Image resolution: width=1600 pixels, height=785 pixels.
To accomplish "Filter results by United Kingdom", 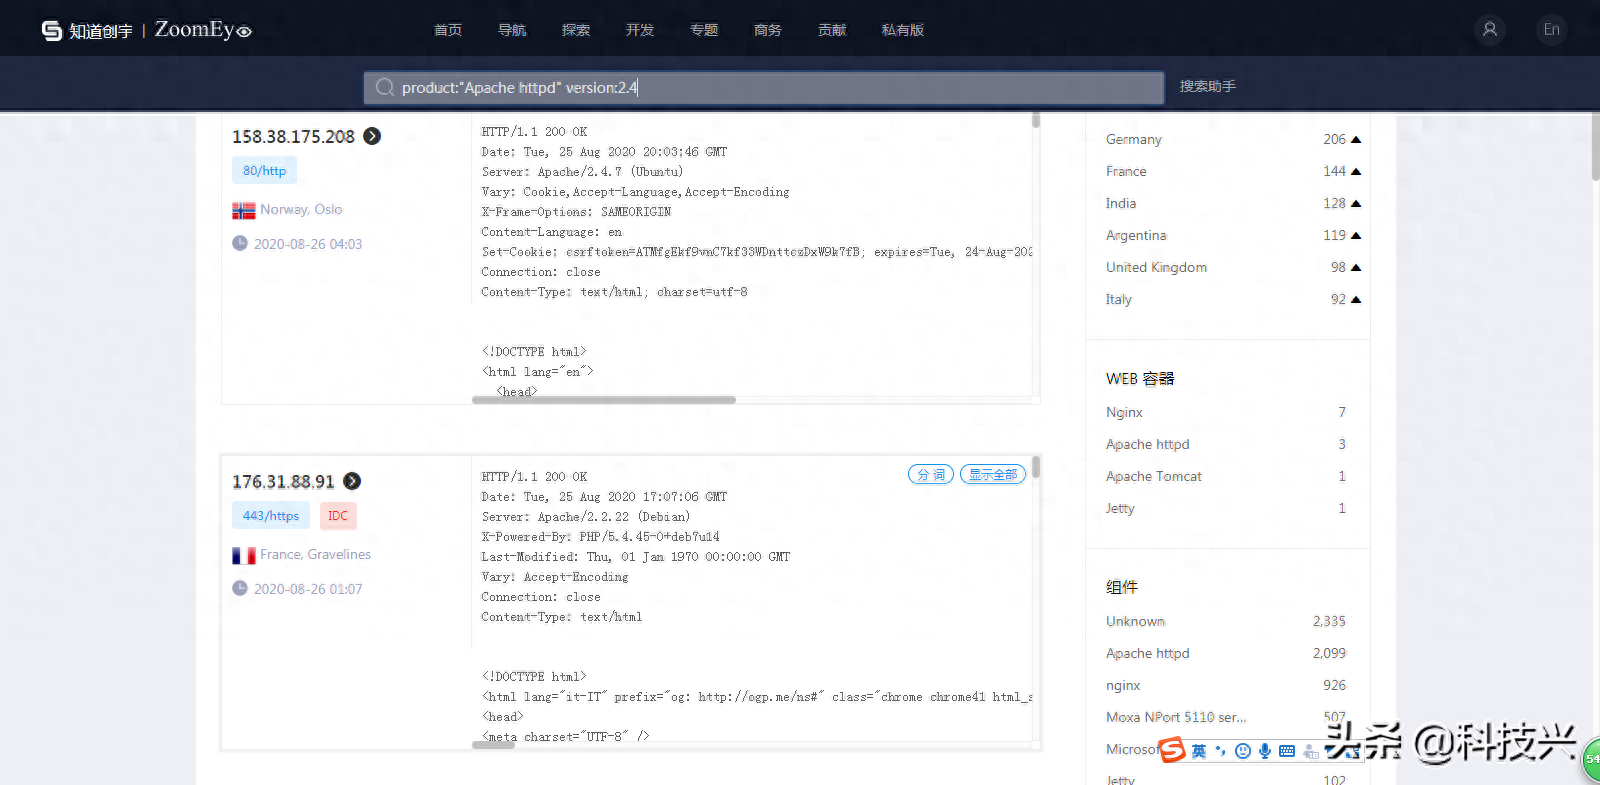I will tap(1156, 268).
